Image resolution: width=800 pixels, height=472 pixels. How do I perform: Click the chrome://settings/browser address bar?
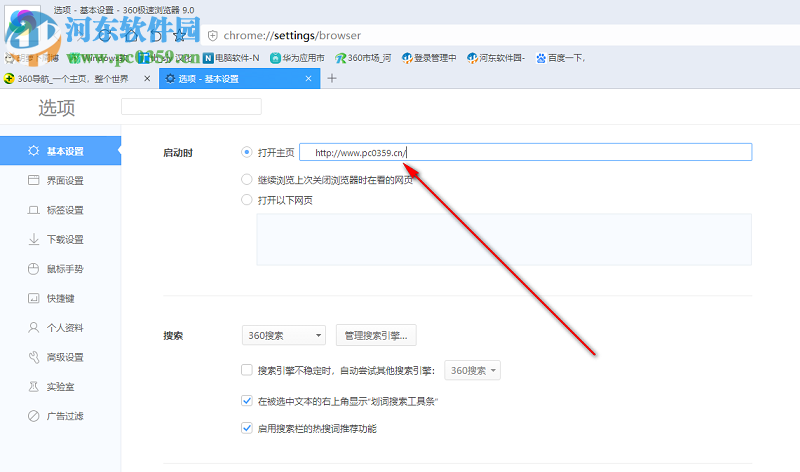(x=502, y=35)
